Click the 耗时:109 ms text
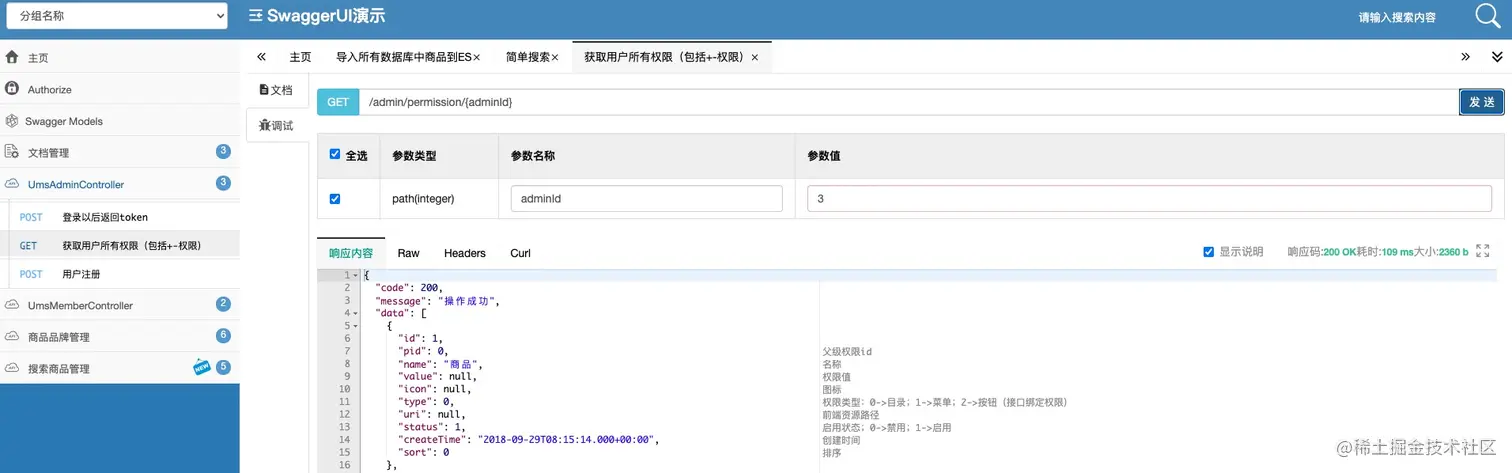 tap(1385, 252)
